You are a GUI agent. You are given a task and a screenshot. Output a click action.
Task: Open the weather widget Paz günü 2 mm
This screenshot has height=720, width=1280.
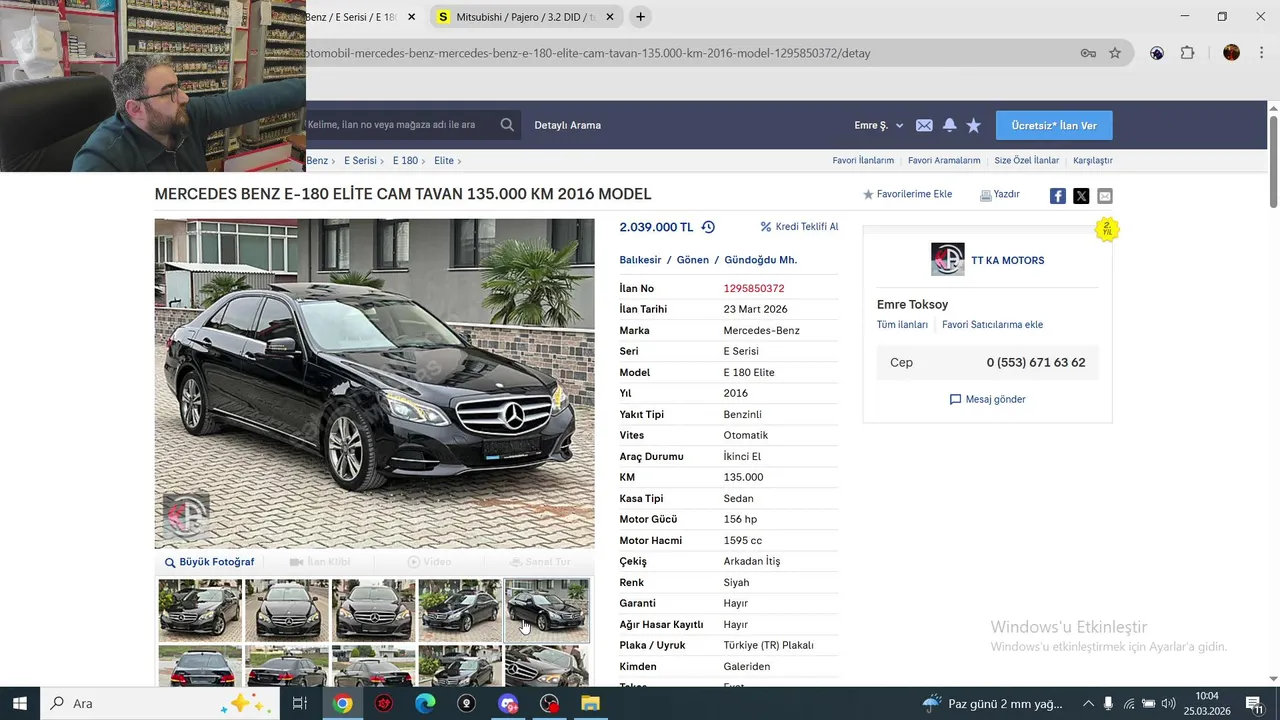coord(992,703)
